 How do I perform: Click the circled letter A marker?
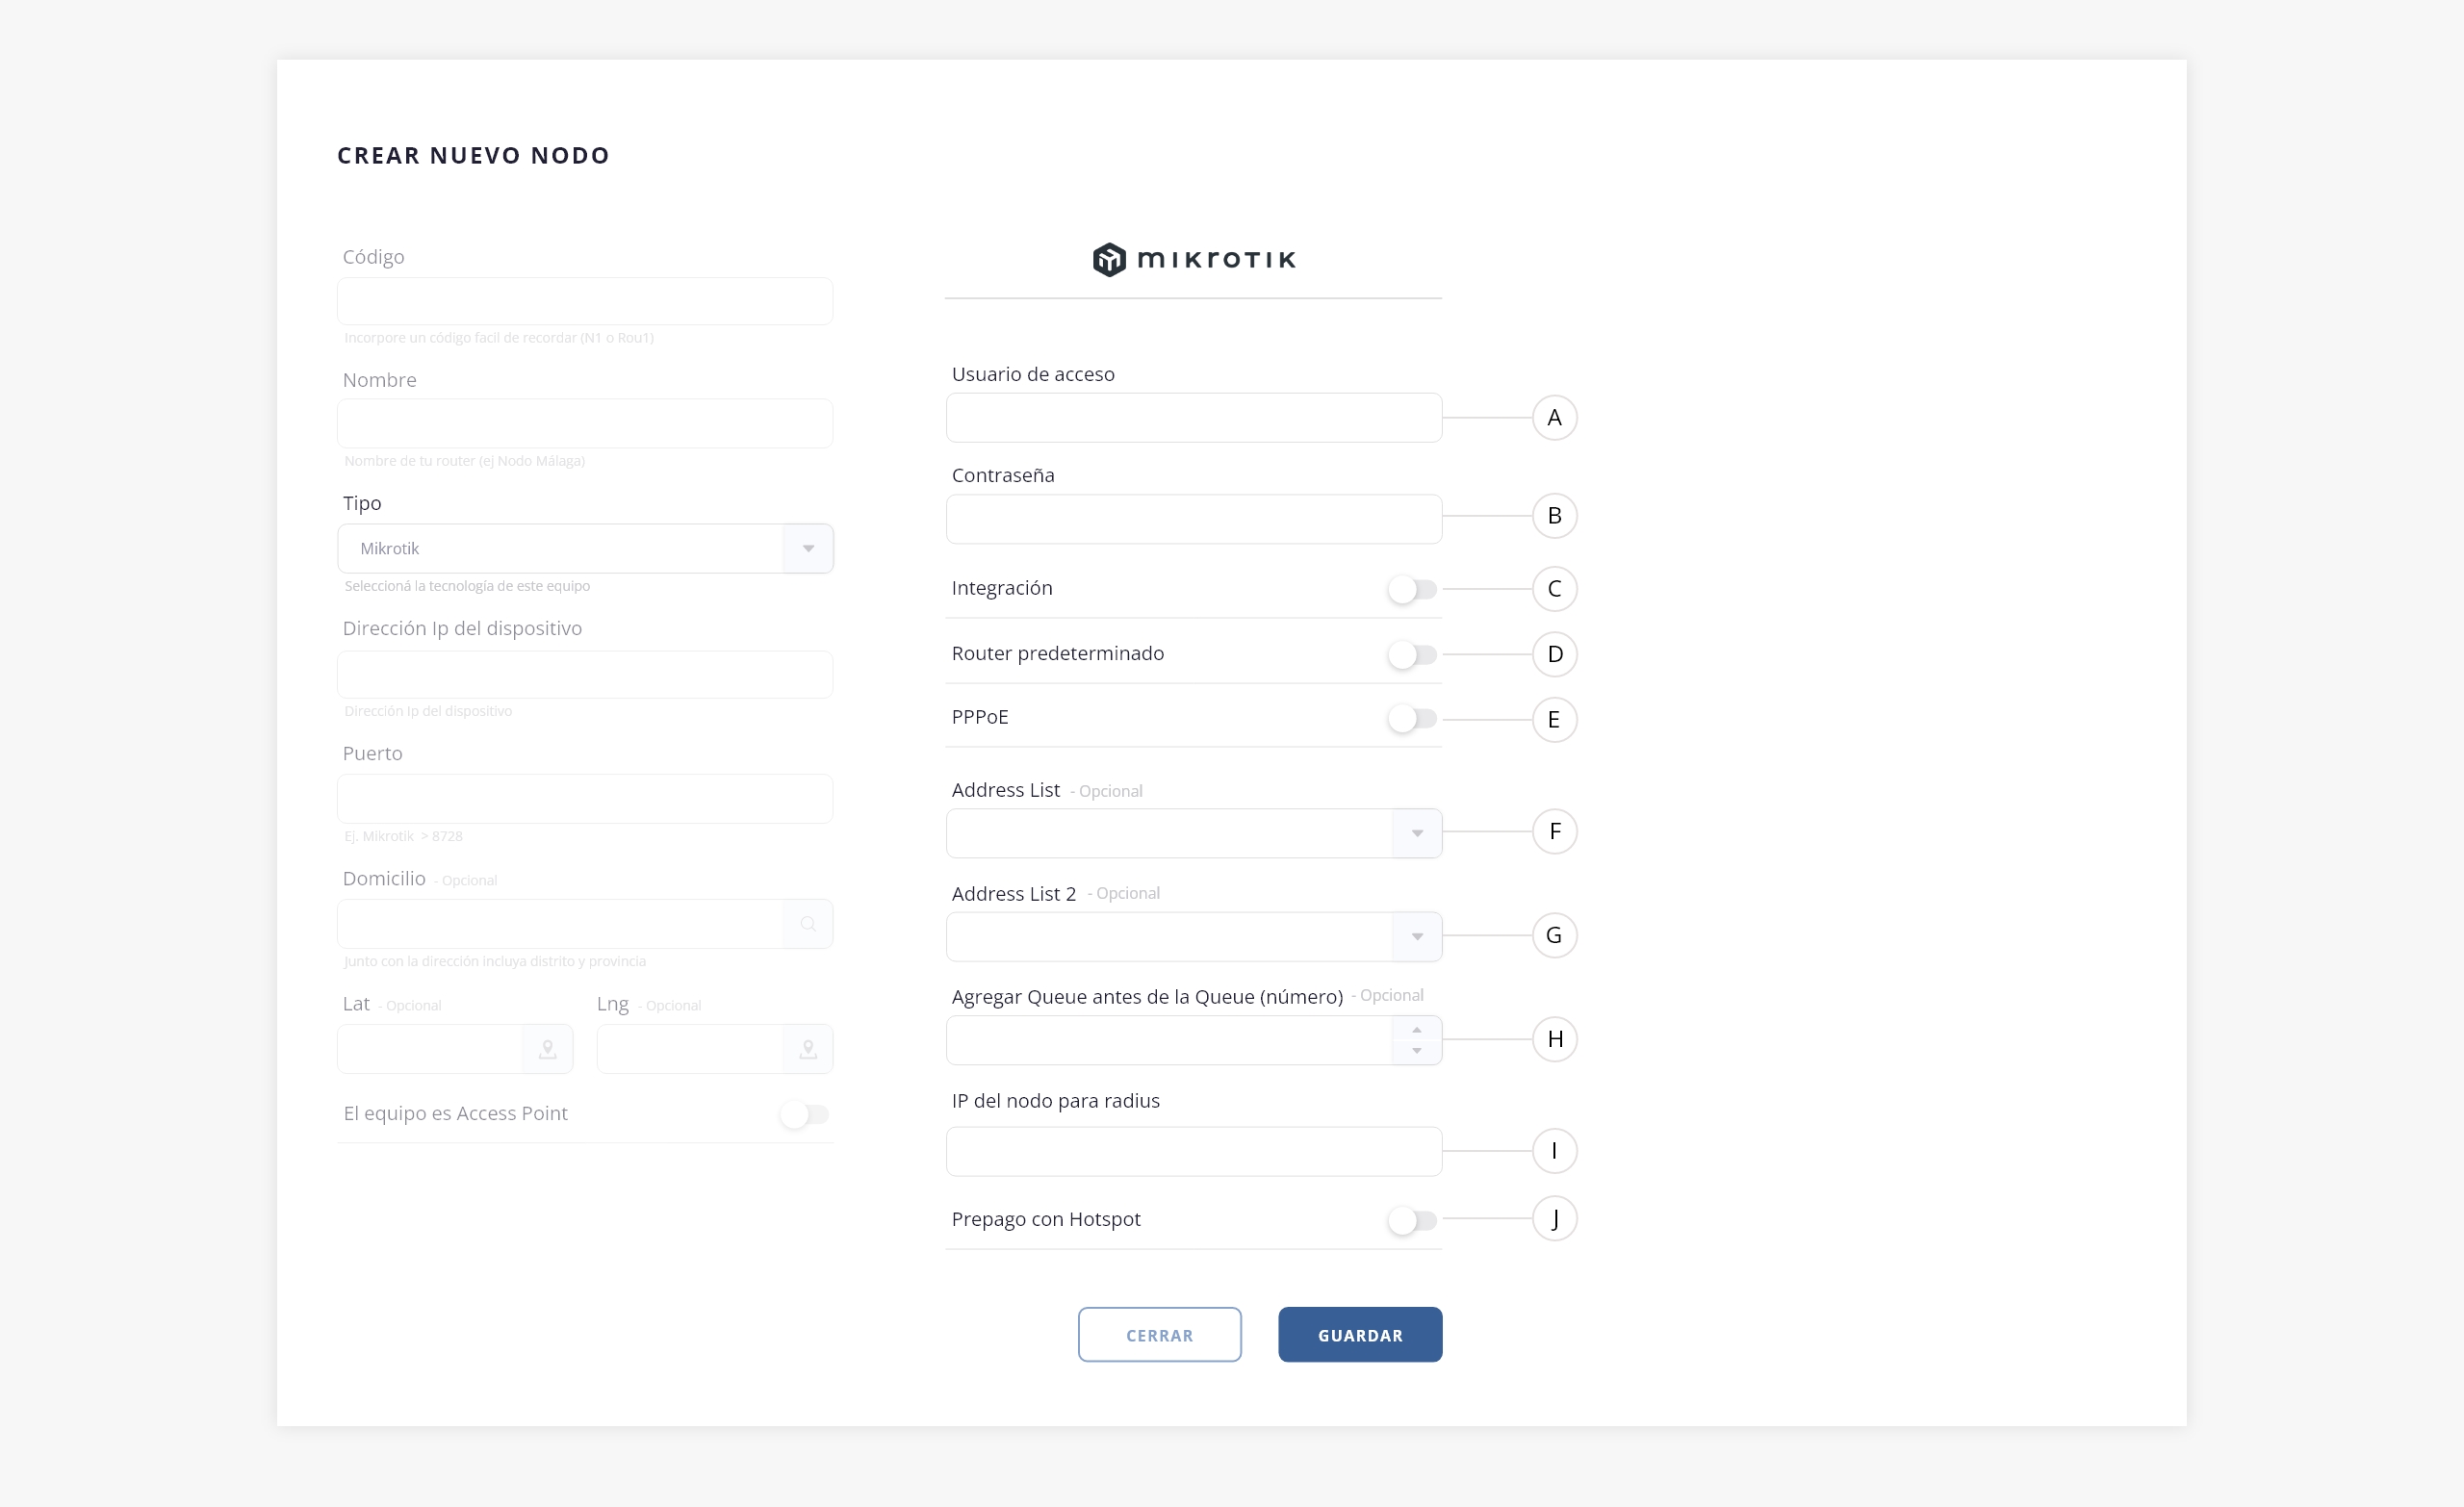(1554, 418)
